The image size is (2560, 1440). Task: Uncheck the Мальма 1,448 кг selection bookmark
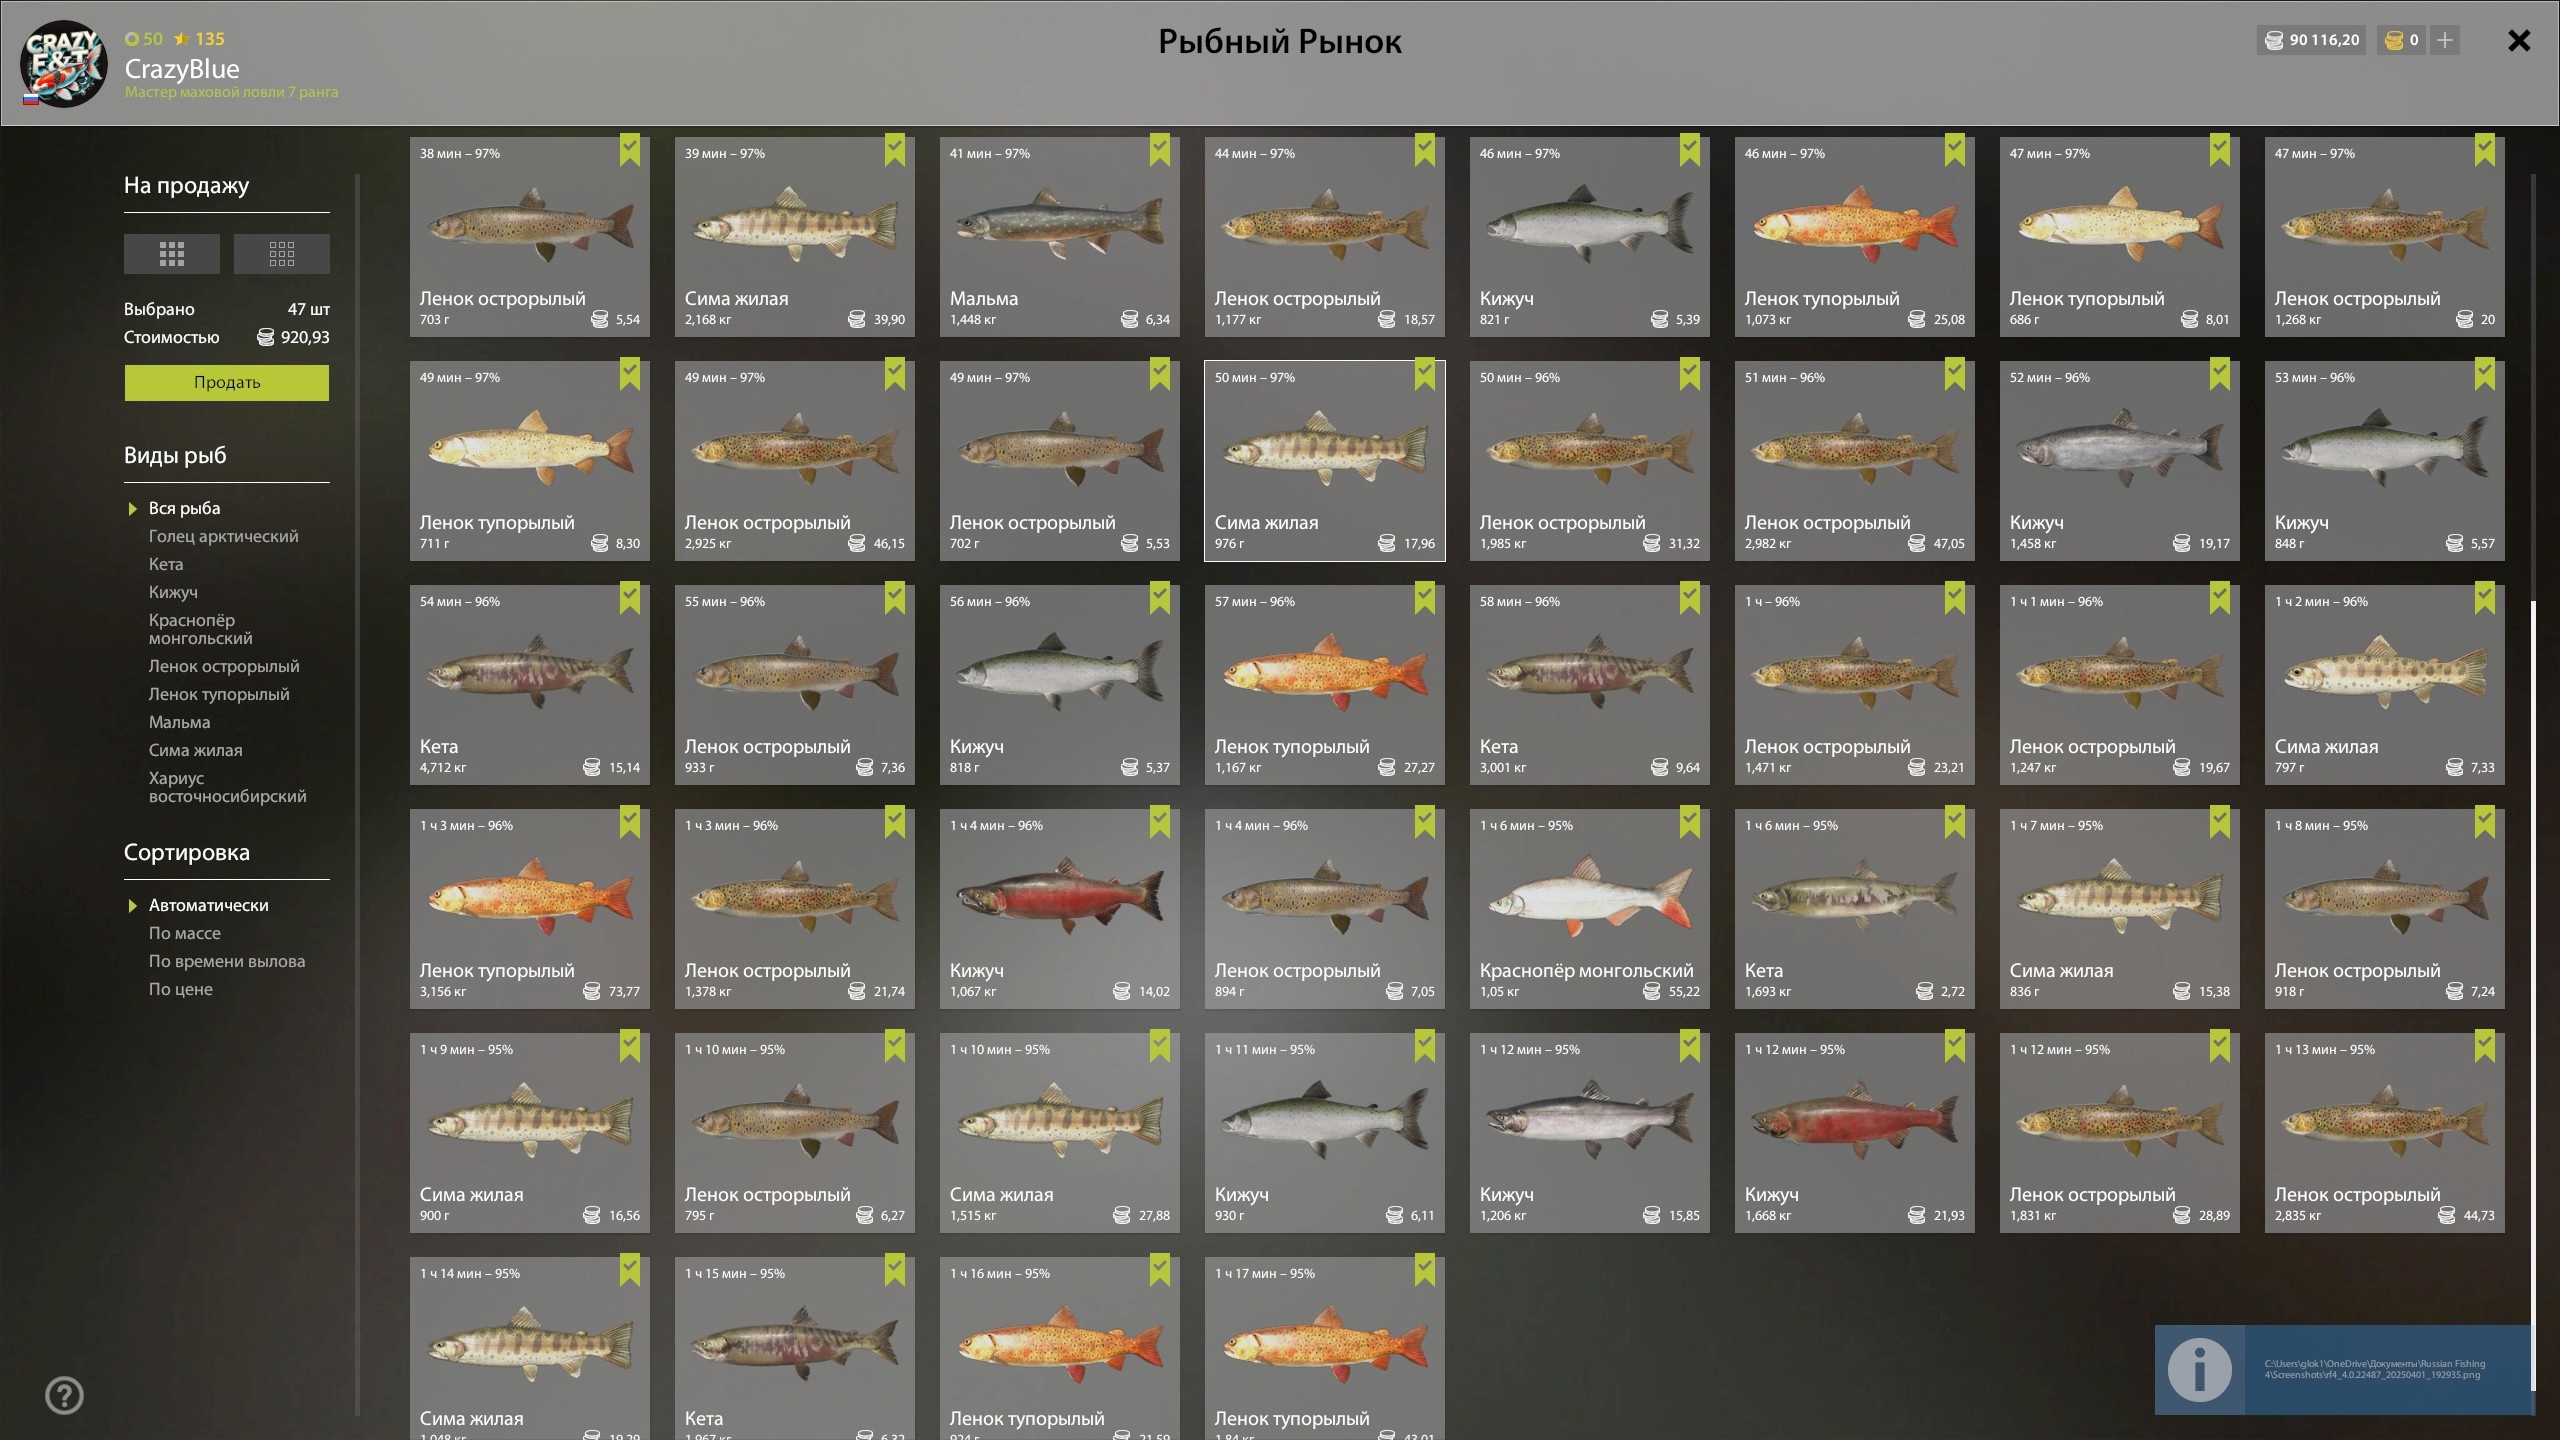click(x=1160, y=150)
